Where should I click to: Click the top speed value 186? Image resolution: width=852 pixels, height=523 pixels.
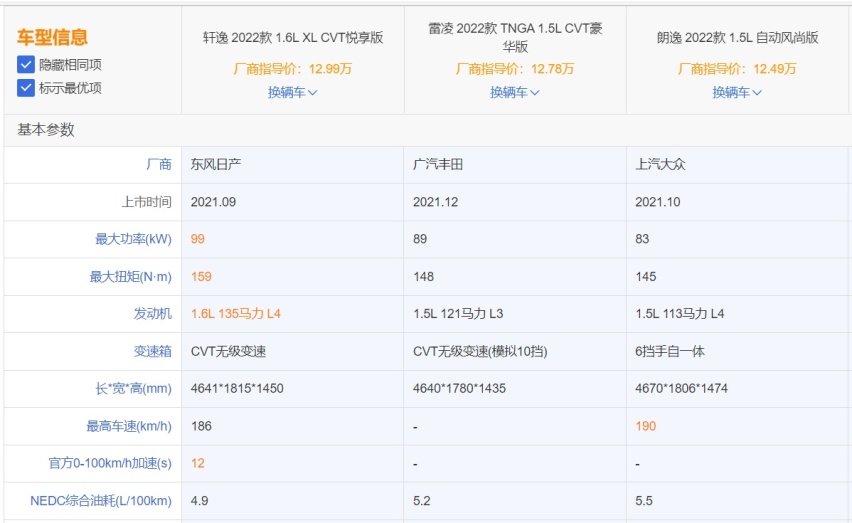pyautogui.click(x=201, y=426)
